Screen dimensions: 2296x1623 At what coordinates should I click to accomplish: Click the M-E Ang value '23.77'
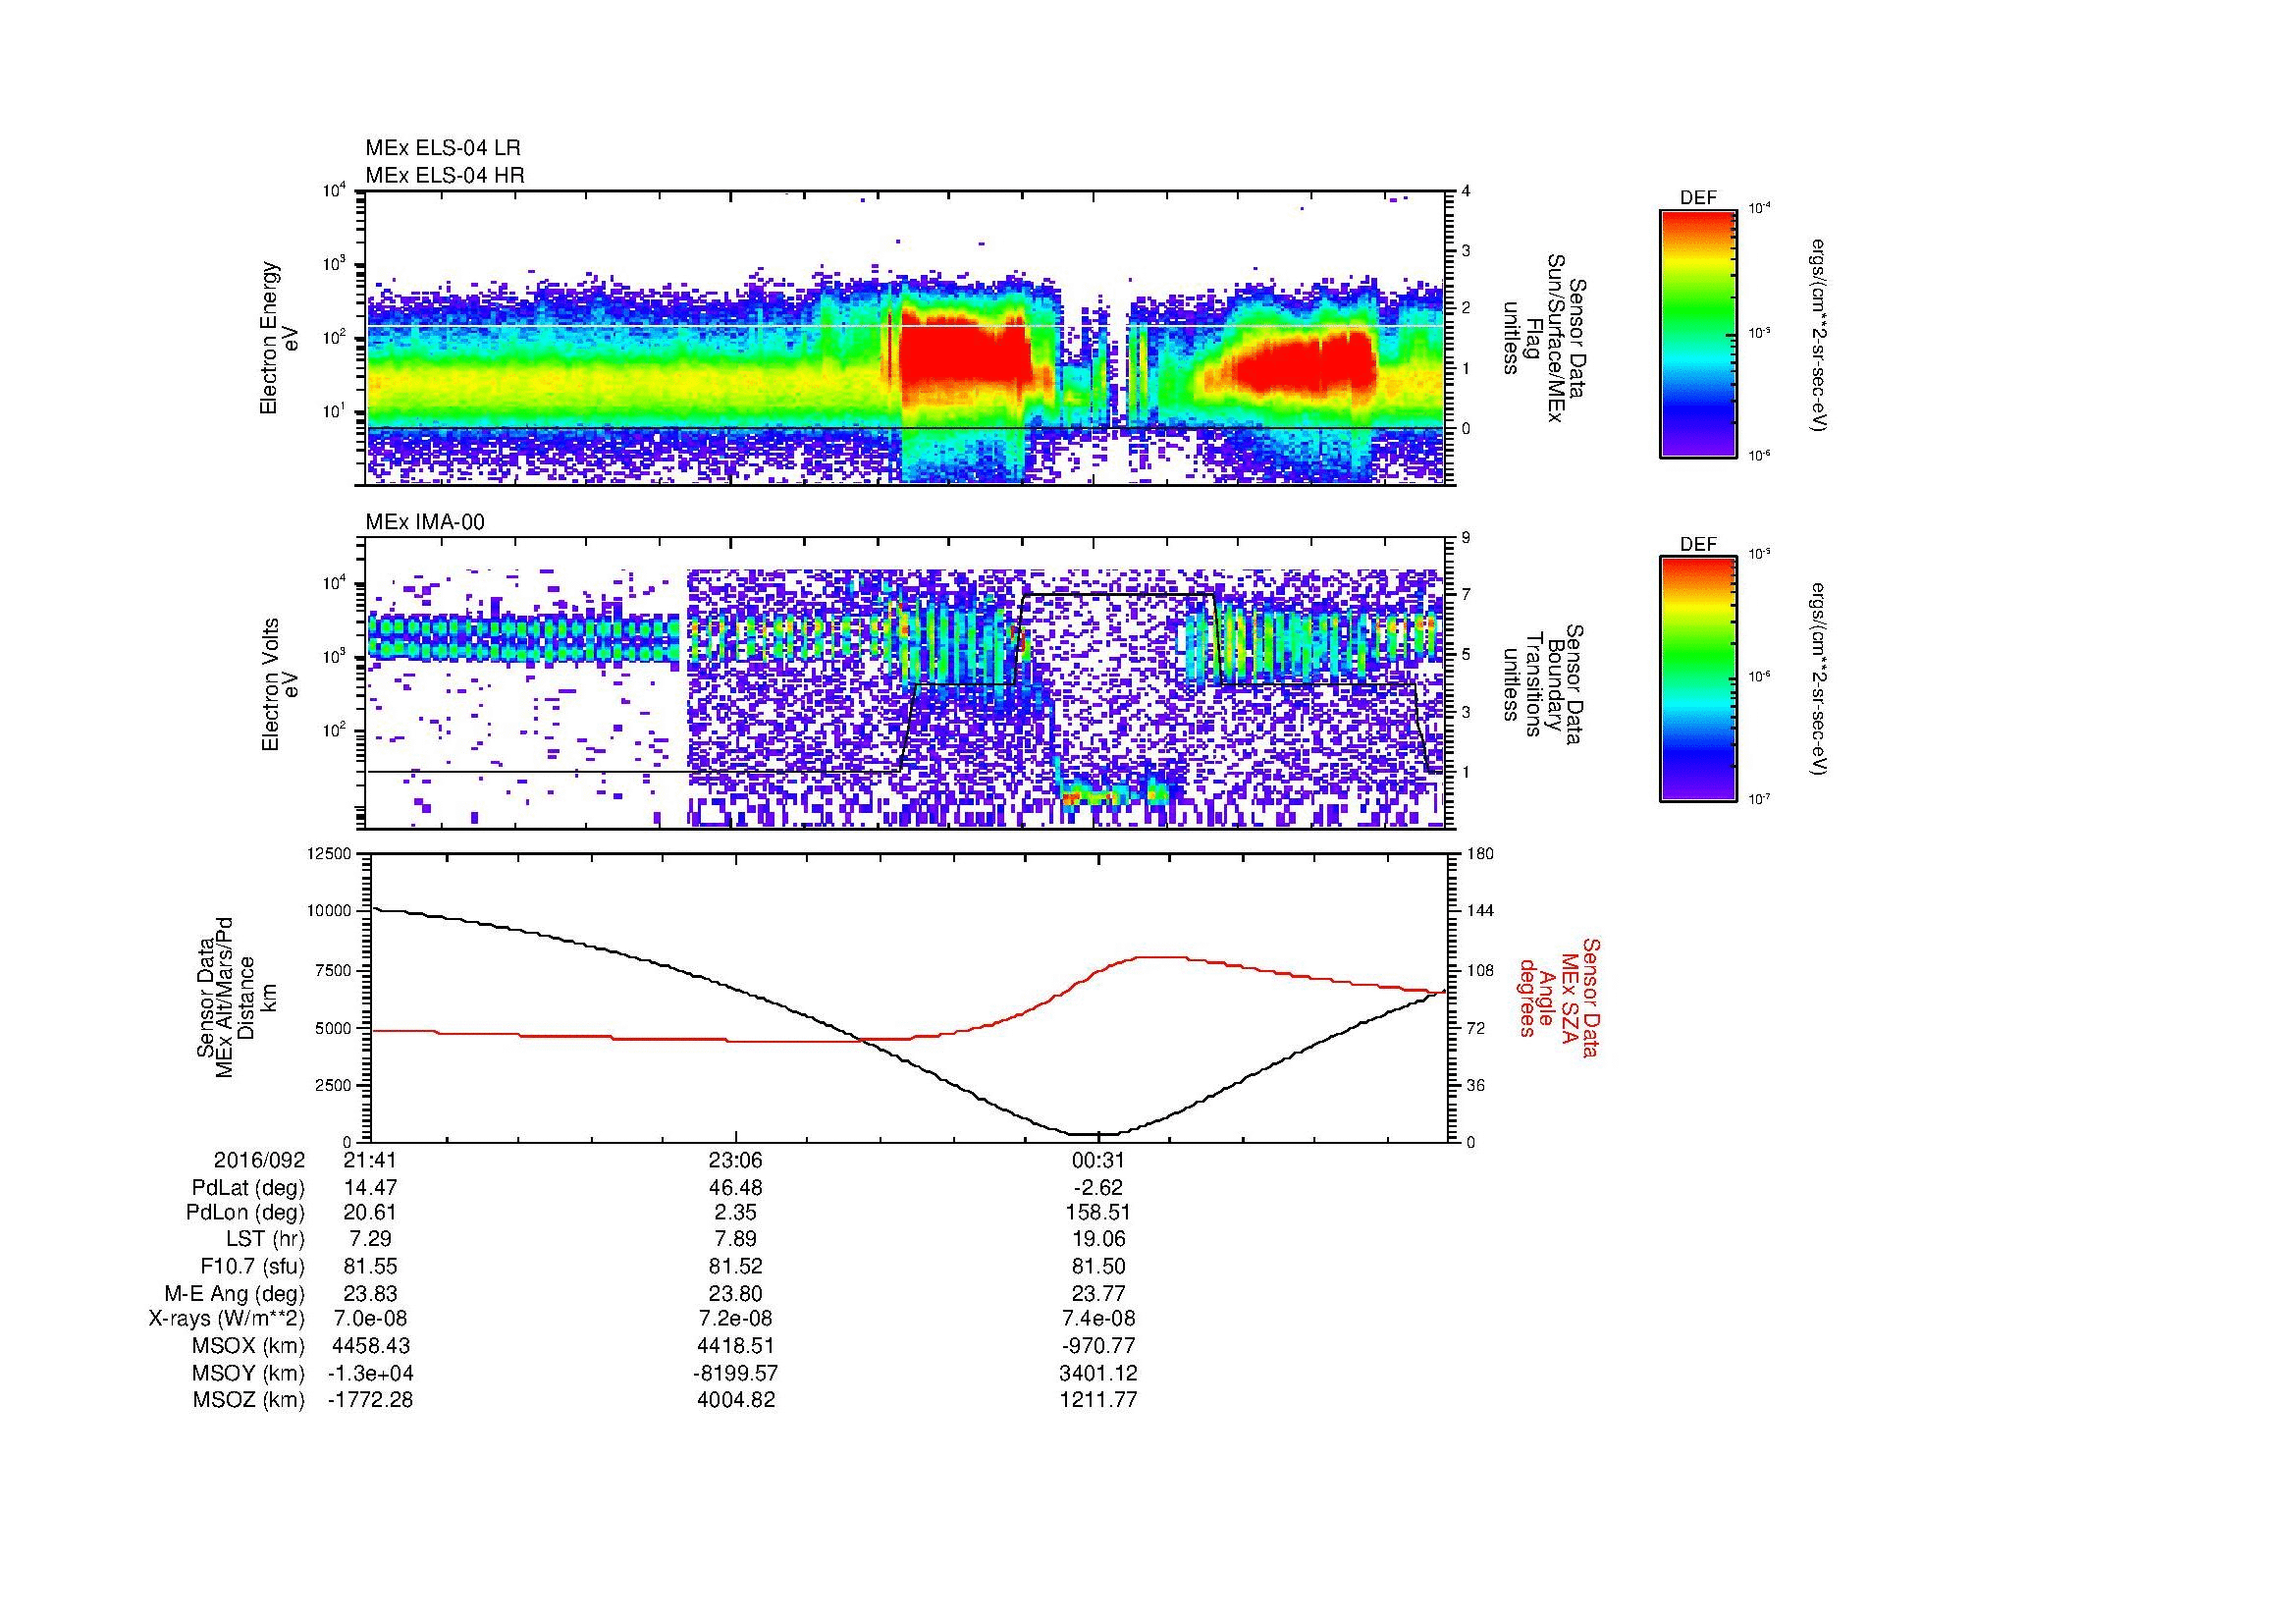click(x=1098, y=1293)
